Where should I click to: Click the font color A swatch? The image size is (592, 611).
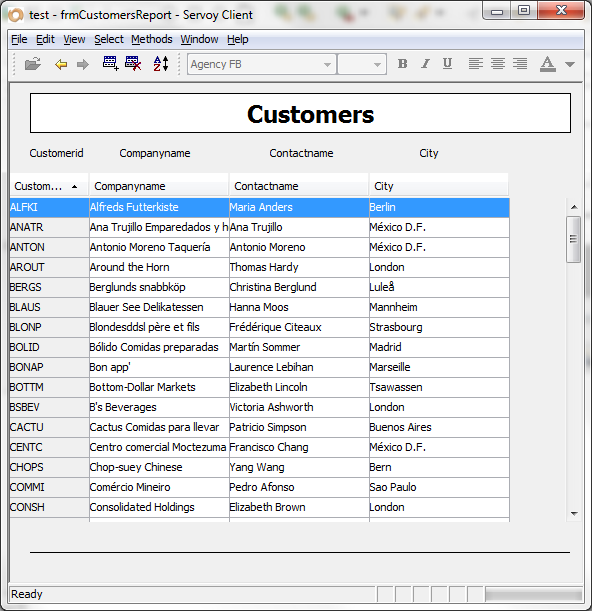548,64
